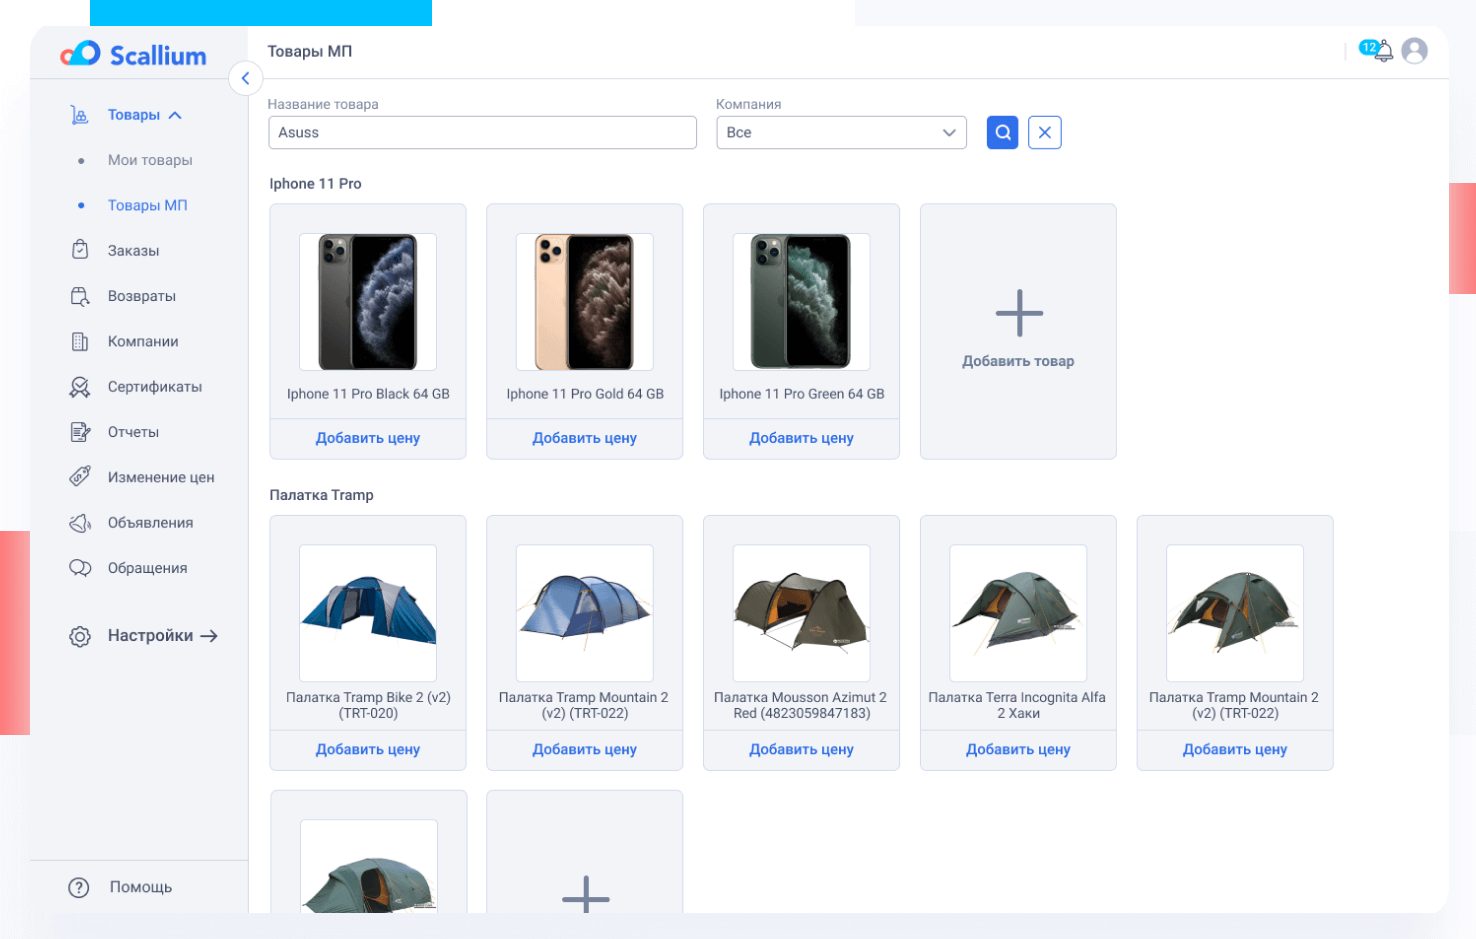
Task: Click the Scallium logo
Action: [133, 54]
